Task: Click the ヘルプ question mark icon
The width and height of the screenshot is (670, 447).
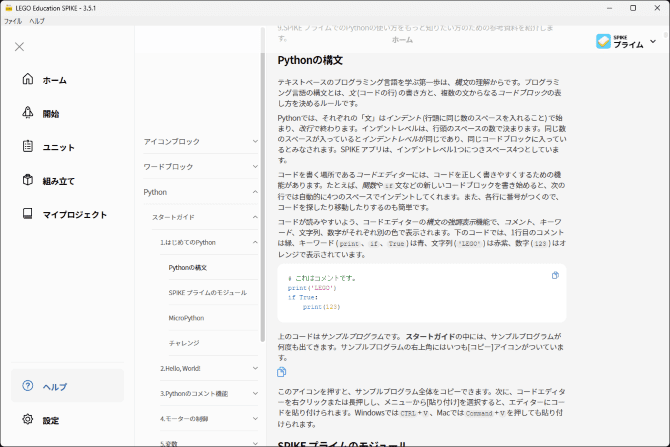Action: click(x=27, y=386)
